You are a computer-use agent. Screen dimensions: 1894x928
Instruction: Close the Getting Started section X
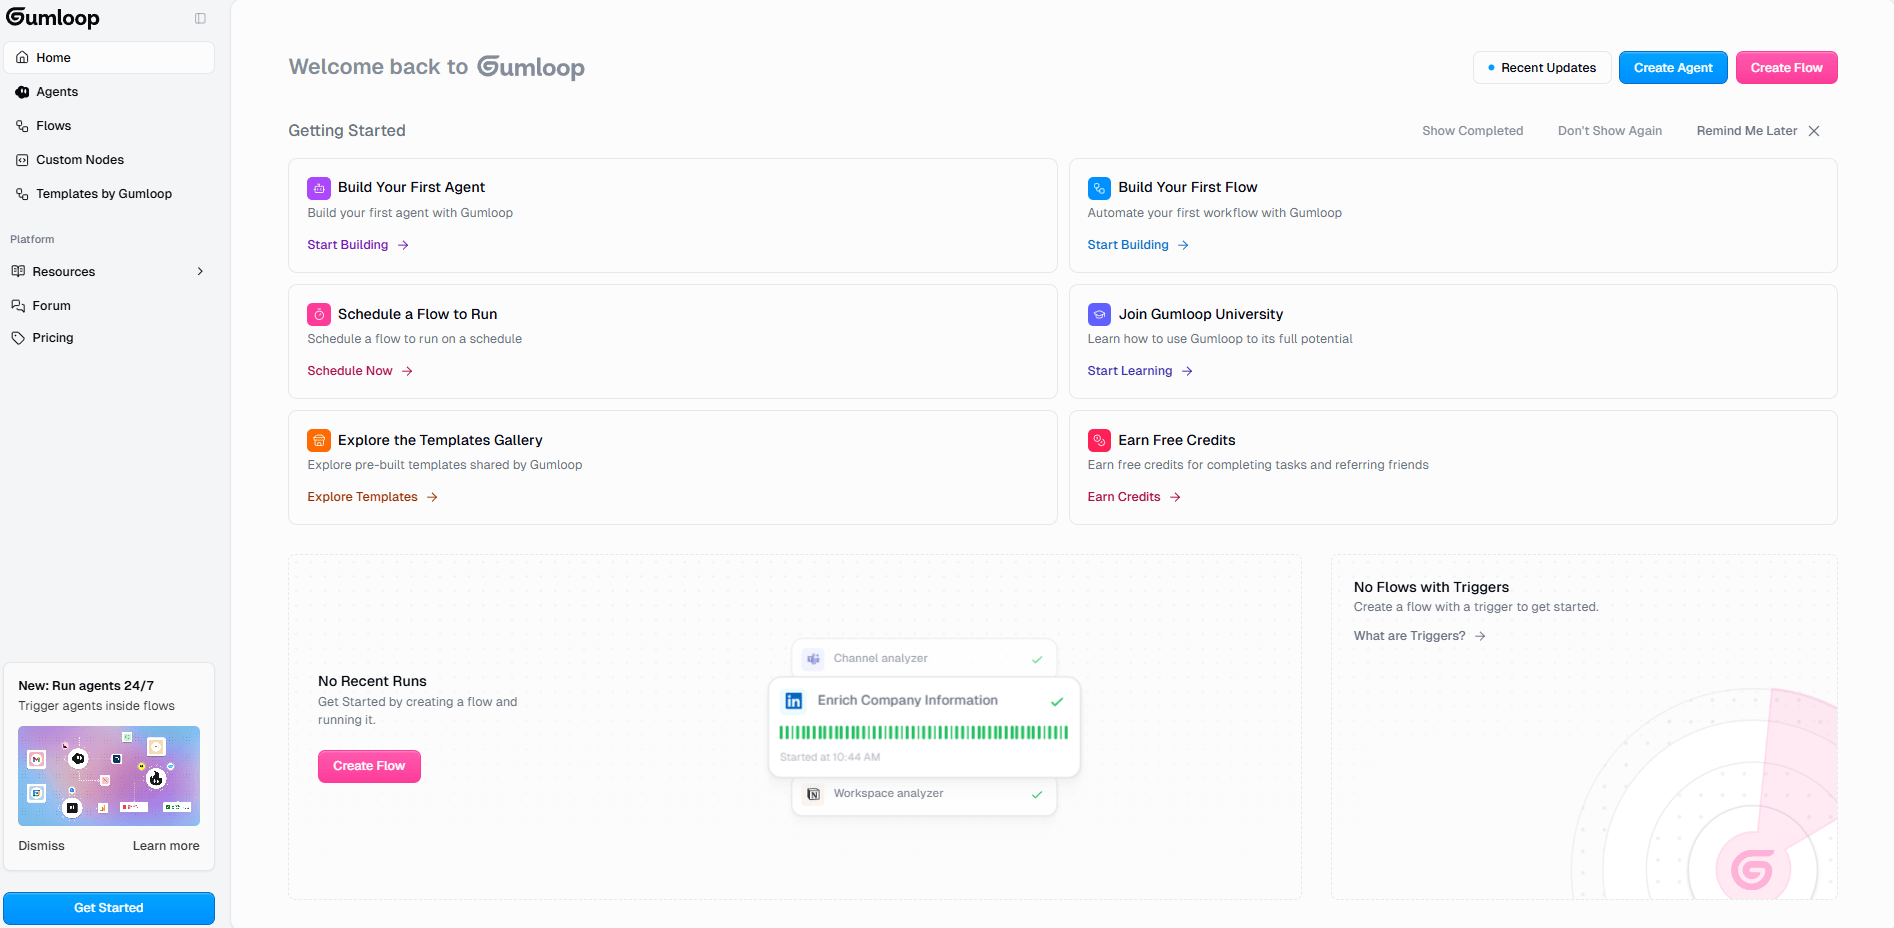1814,131
